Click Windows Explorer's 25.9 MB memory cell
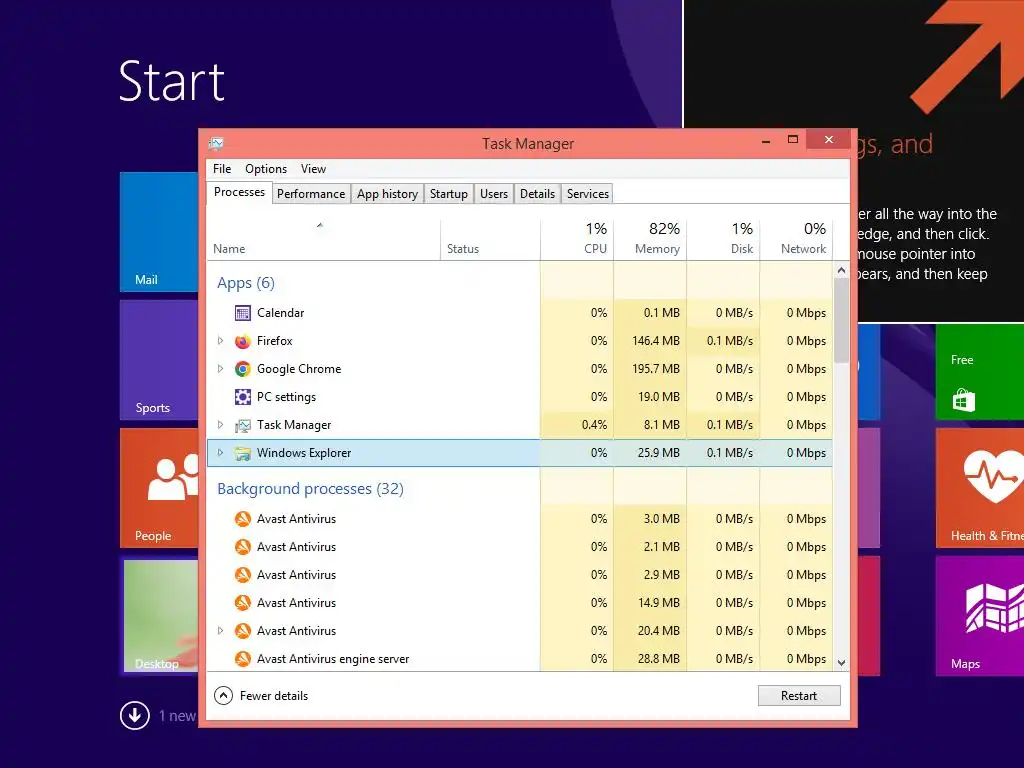 650,453
